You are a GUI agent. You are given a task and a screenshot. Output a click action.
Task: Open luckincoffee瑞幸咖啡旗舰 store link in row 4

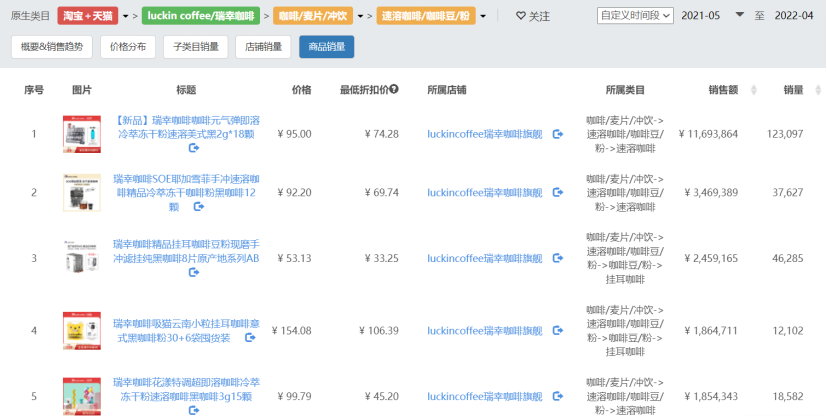(x=485, y=331)
